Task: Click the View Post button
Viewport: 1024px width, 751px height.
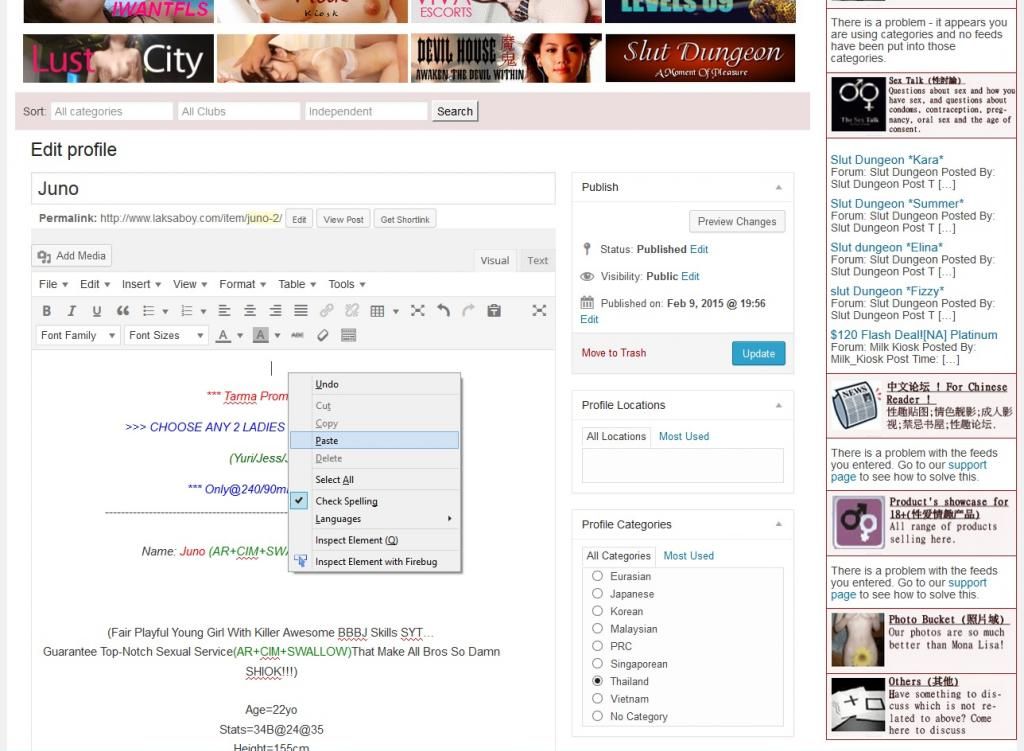Action: pos(344,219)
